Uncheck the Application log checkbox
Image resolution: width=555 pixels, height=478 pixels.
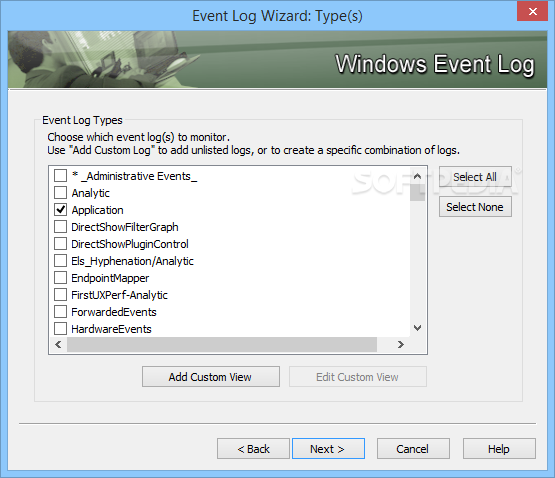tap(61, 209)
